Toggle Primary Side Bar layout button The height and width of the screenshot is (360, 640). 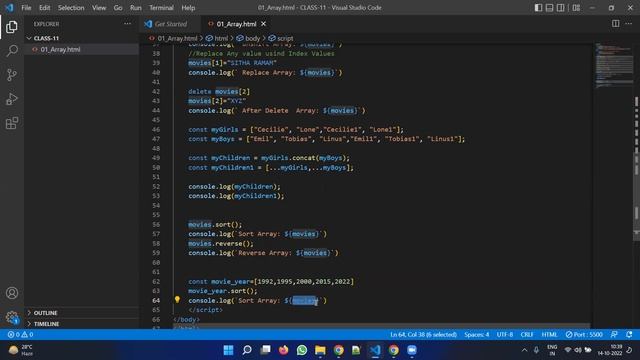click(x=538, y=8)
